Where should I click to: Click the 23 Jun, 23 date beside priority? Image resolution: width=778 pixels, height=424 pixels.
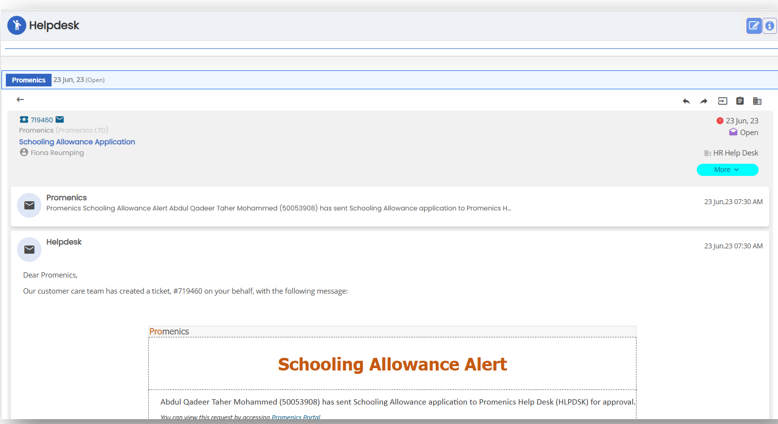742,121
